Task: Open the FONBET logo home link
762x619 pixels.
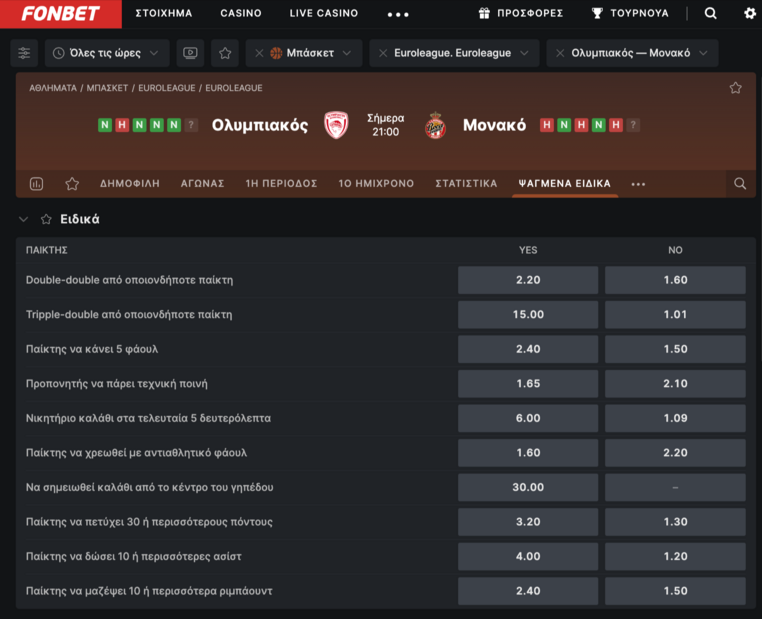Action: (60, 14)
